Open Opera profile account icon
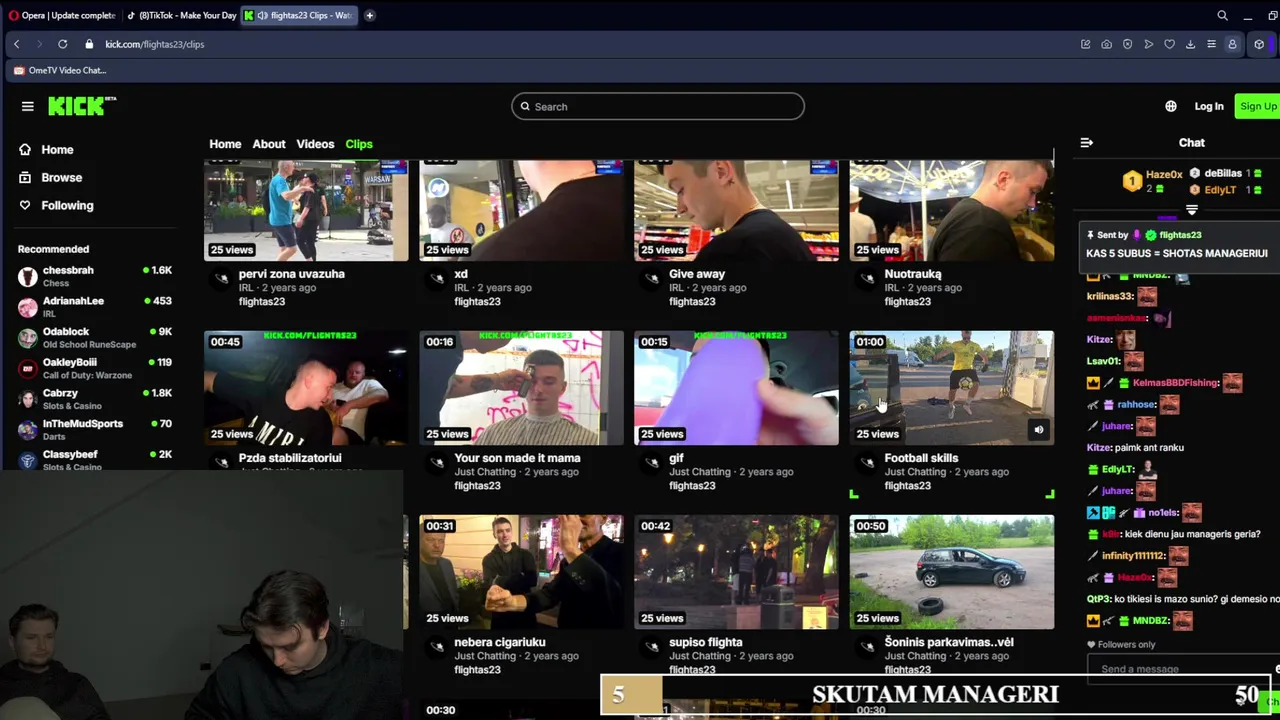 click(x=1232, y=44)
